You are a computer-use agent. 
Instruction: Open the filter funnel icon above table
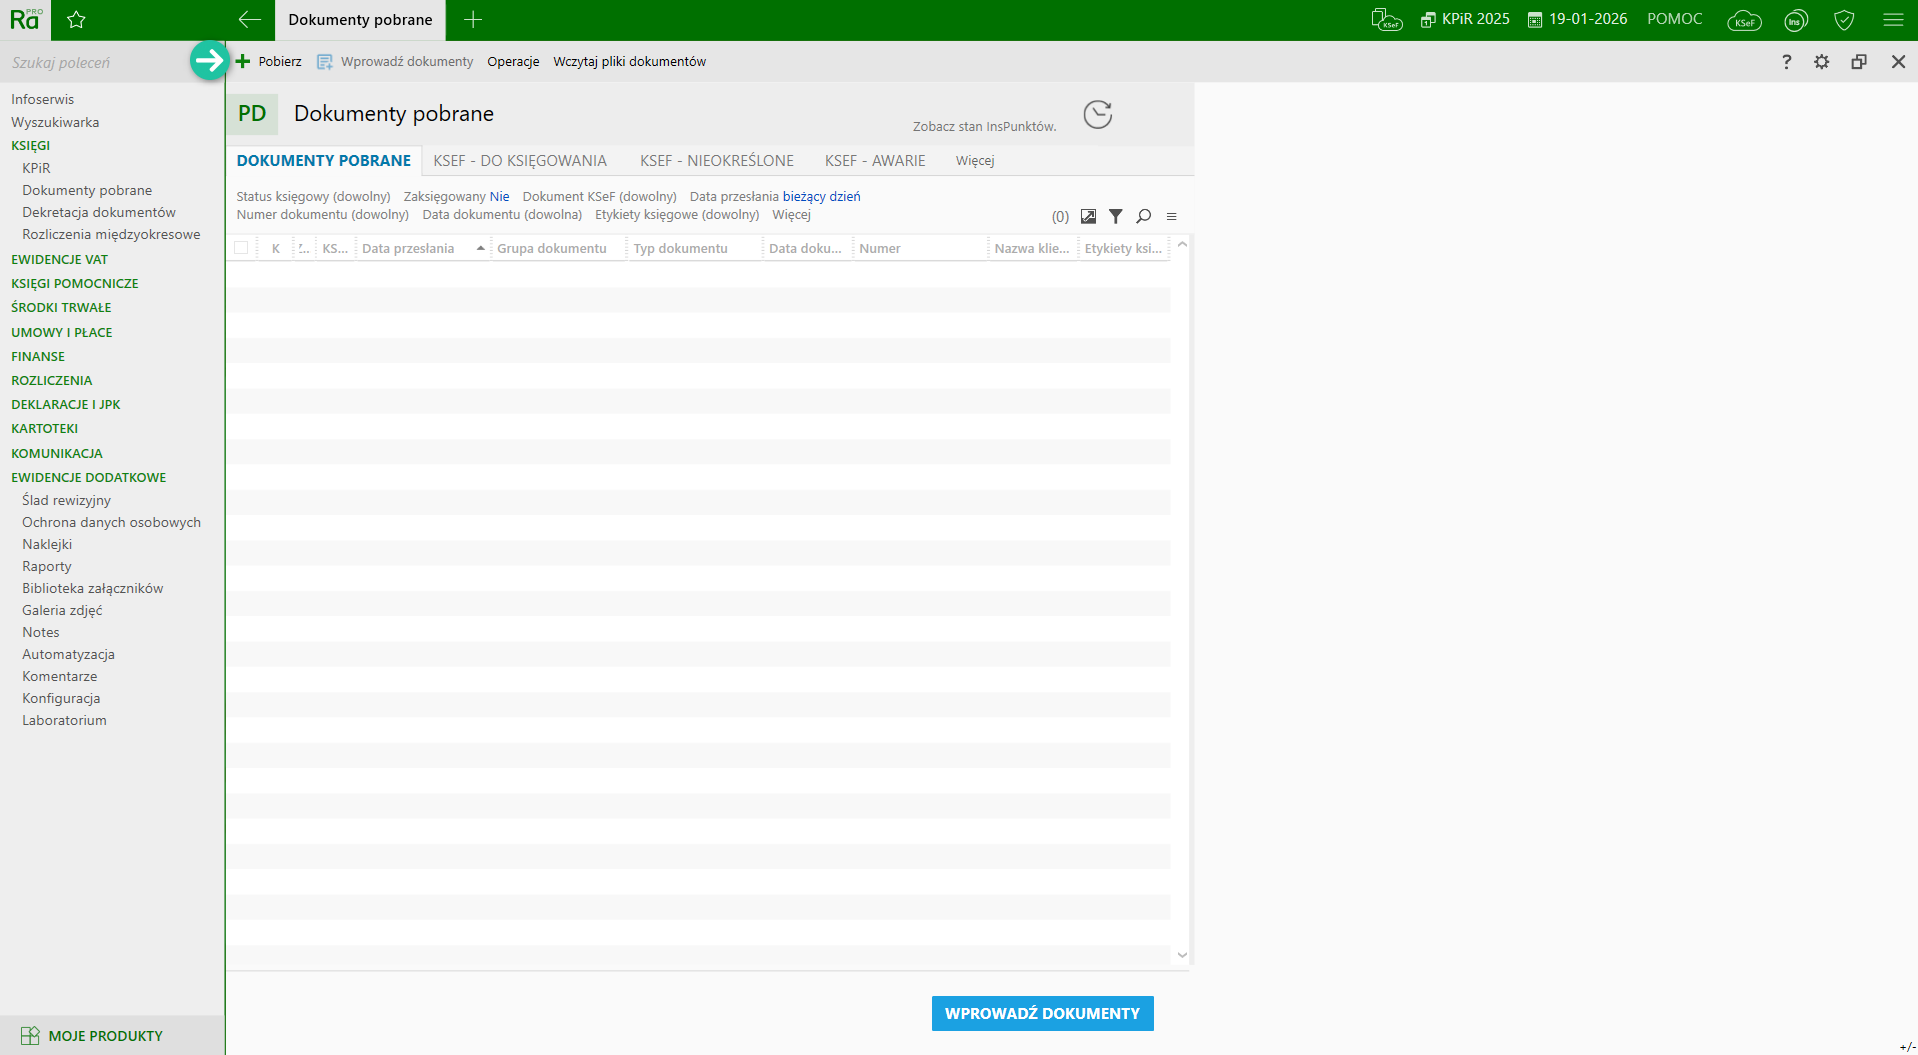(x=1116, y=216)
